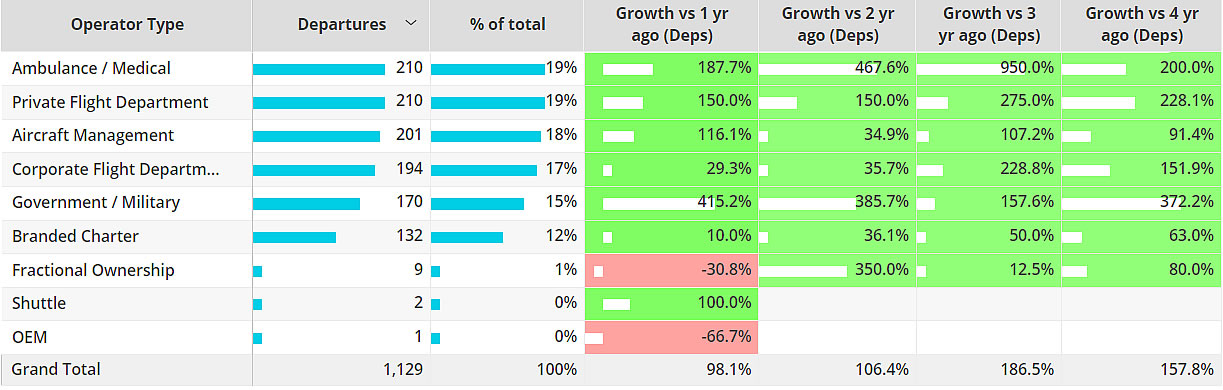
Task: Select the Operator Type column header
Action: pyautogui.click(x=127, y=25)
